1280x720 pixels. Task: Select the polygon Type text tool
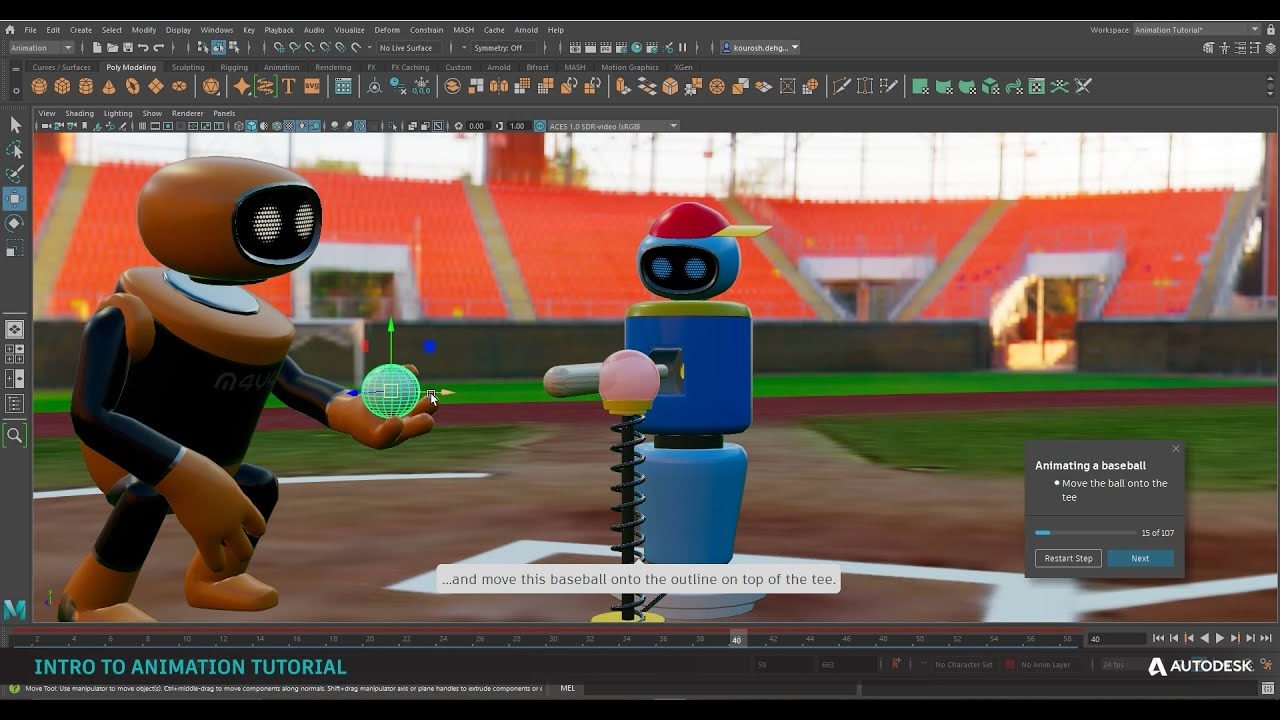[x=289, y=87]
